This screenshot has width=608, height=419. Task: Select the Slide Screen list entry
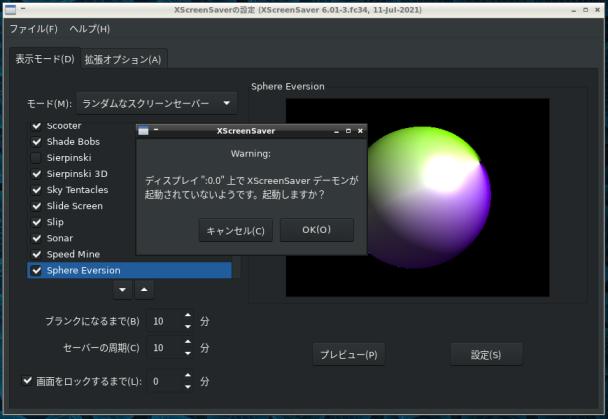75,206
